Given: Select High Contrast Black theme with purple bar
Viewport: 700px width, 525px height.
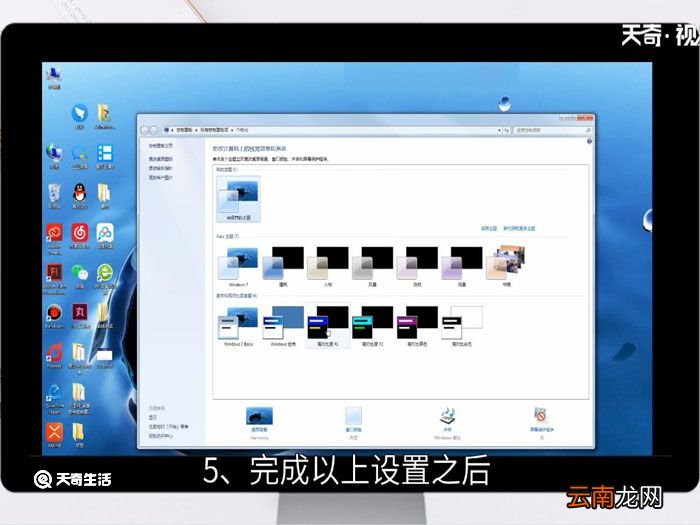Looking at the screenshot, I should pos(417,326).
